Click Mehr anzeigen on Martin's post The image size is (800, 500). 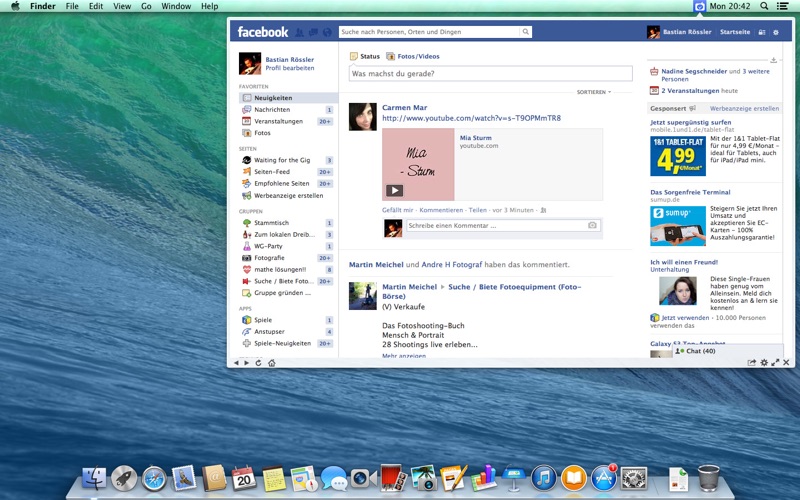tap(404, 356)
